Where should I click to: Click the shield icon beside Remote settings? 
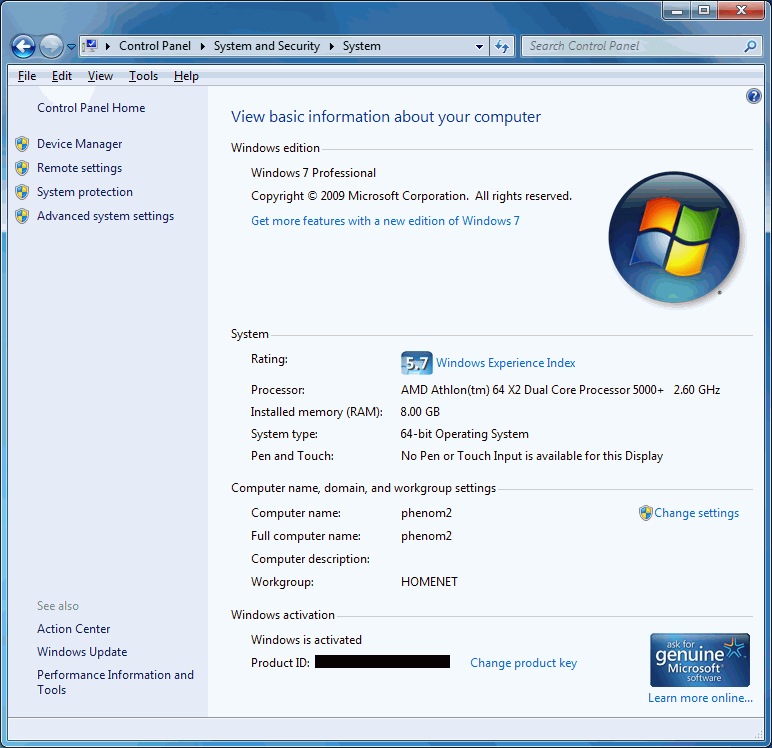pyautogui.click(x=22, y=168)
